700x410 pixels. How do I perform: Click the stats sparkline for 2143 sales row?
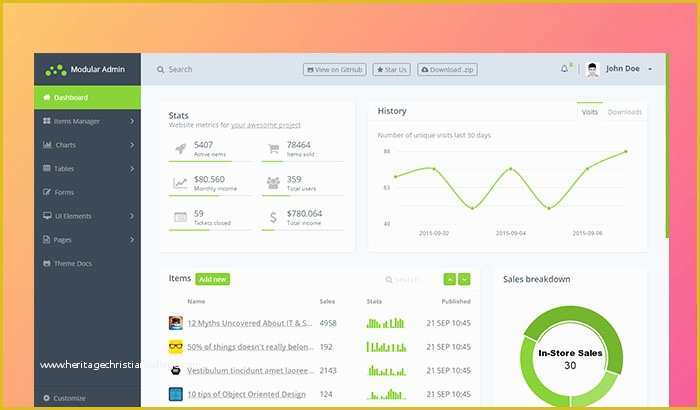click(x=387, y=370)
